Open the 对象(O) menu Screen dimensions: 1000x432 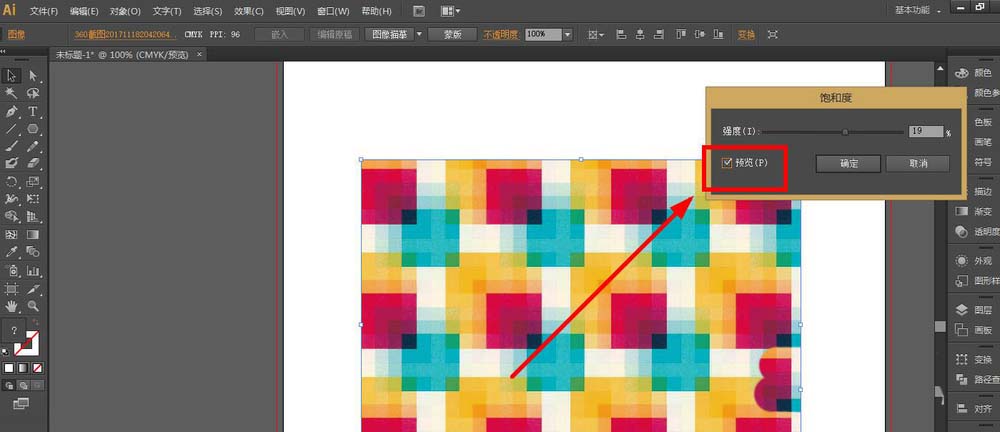[125, 11]
